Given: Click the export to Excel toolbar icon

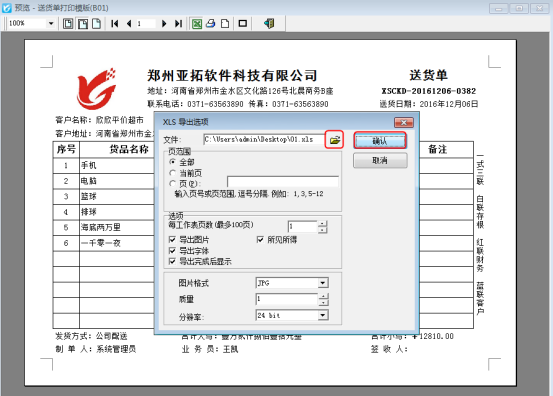Looking at the screenshot, I should click(197, 24).
